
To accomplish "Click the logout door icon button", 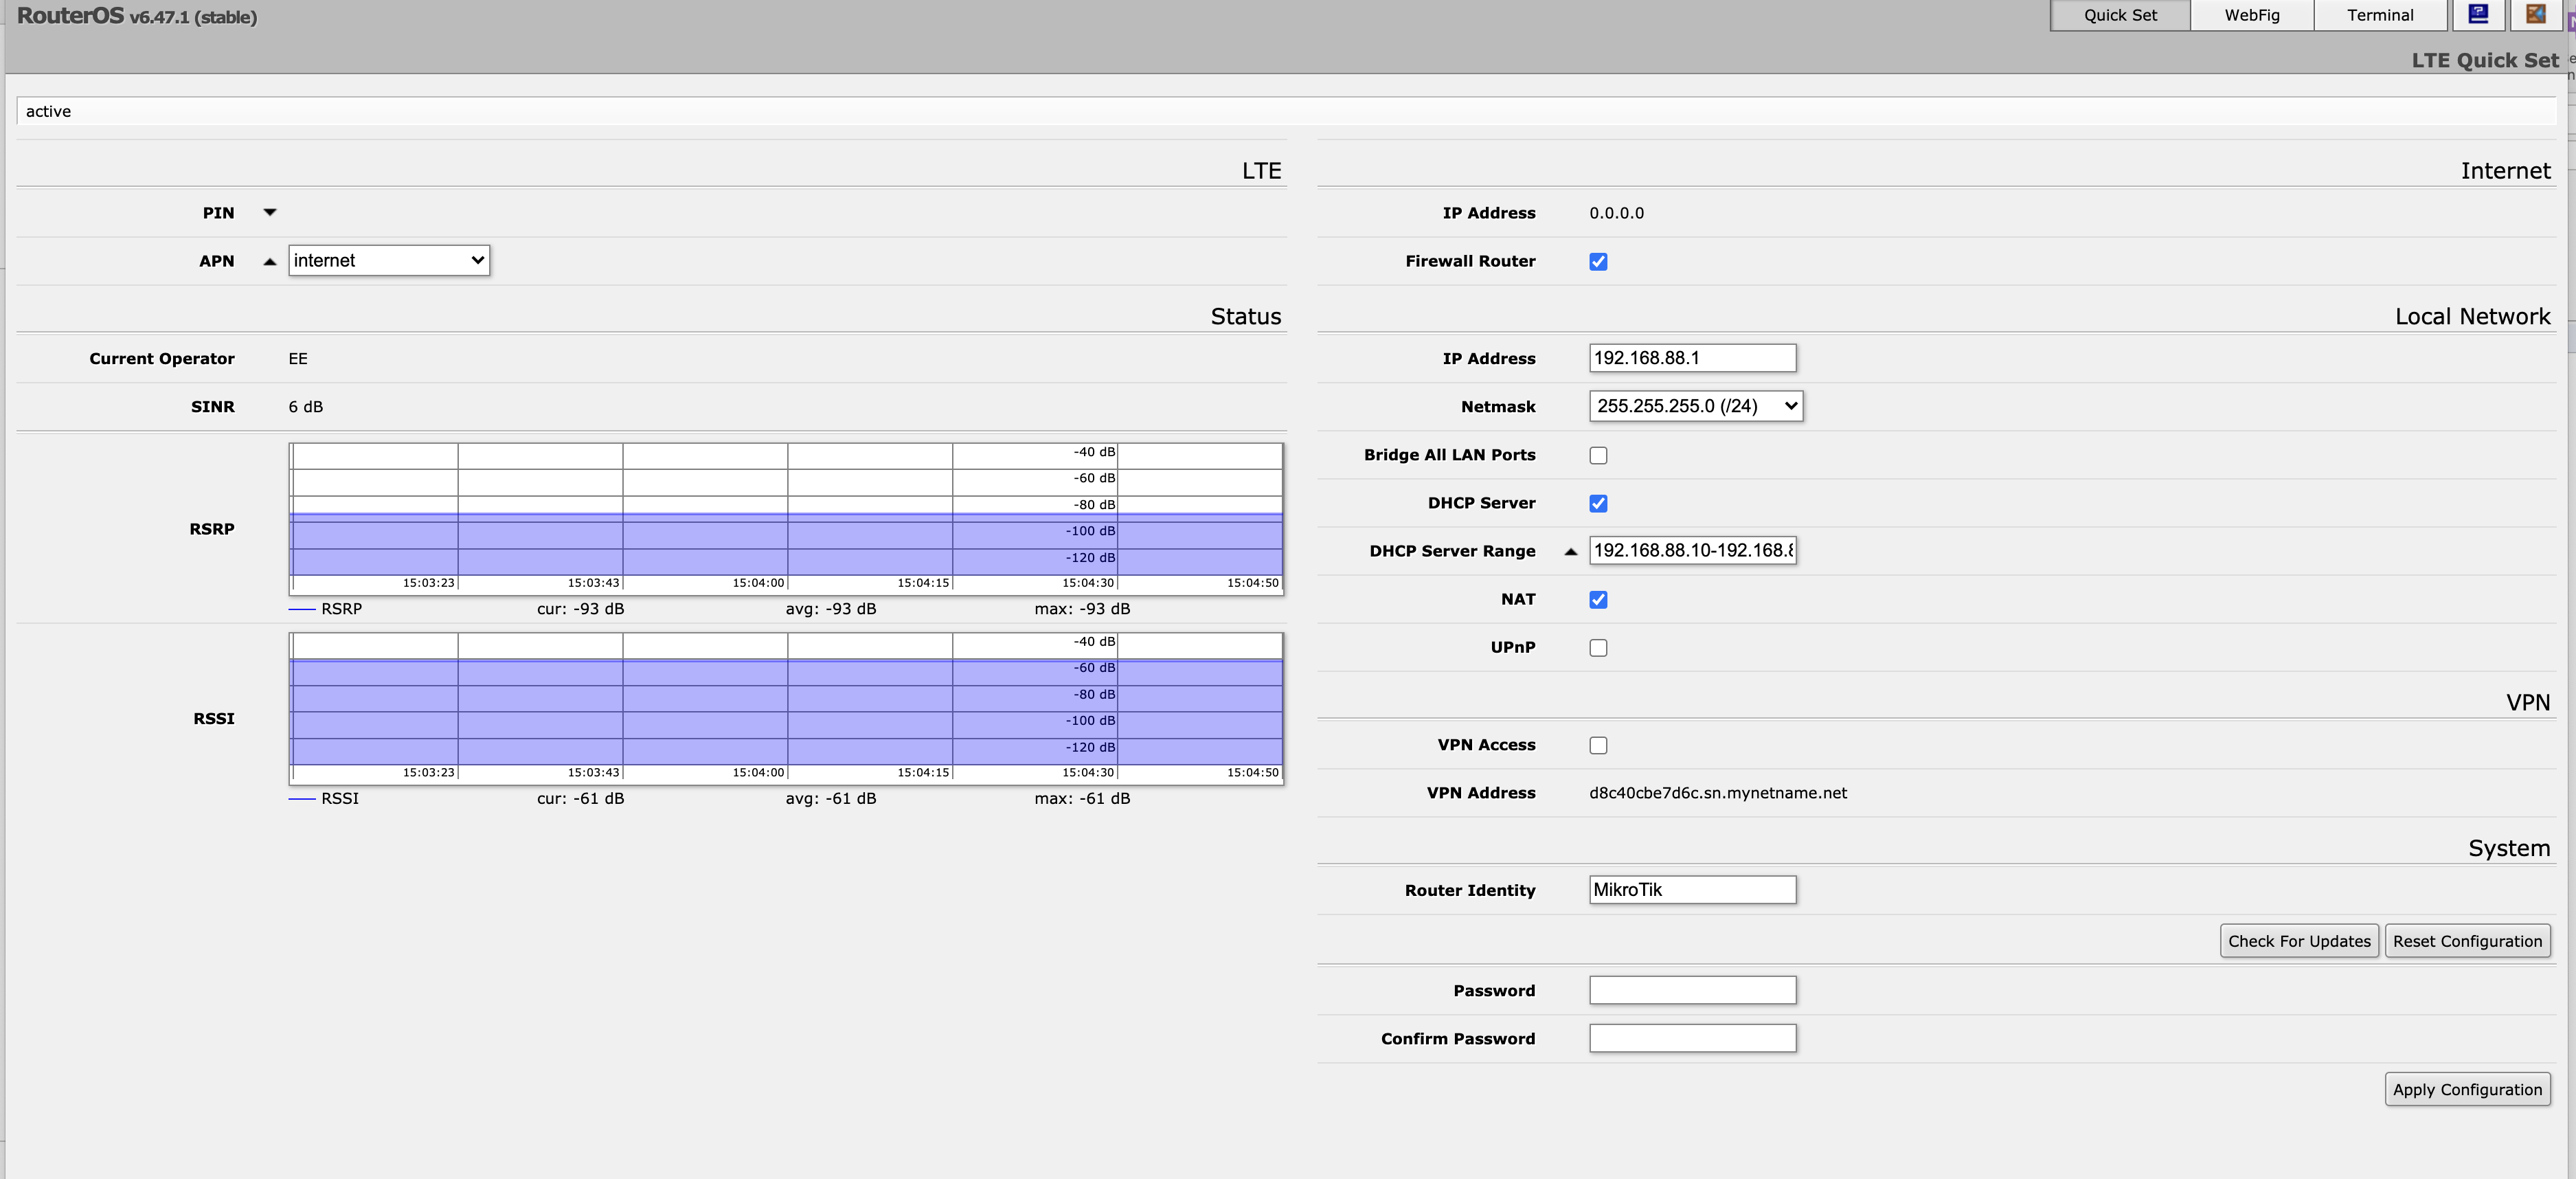I will tap(2535, 14).
